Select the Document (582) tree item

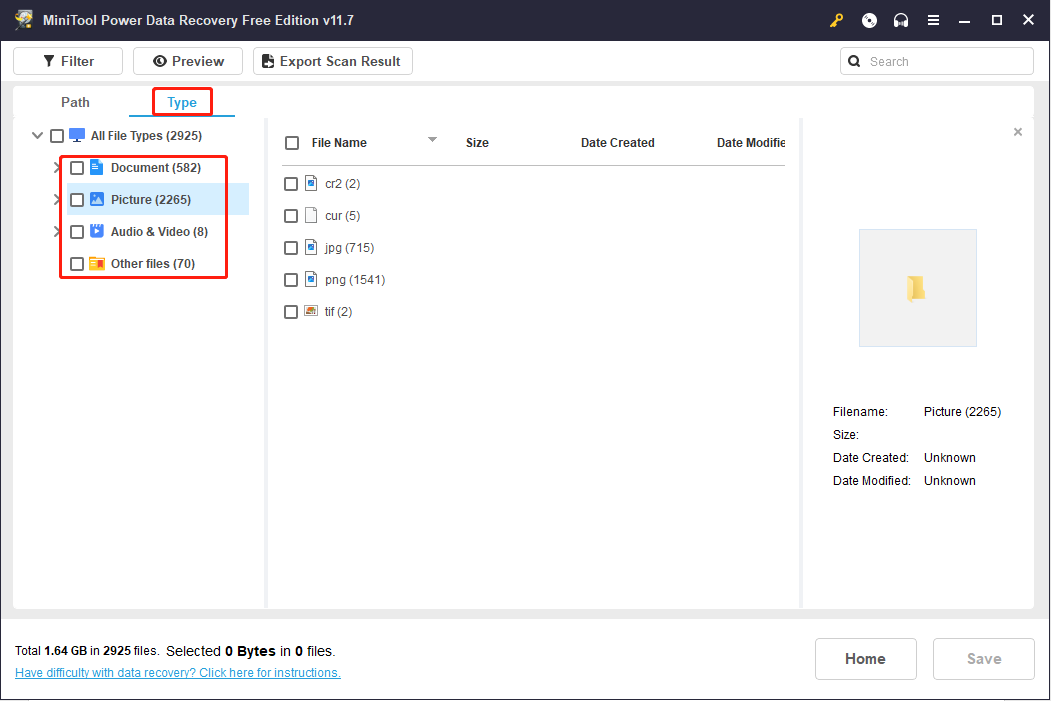click(x=156, y=168)
